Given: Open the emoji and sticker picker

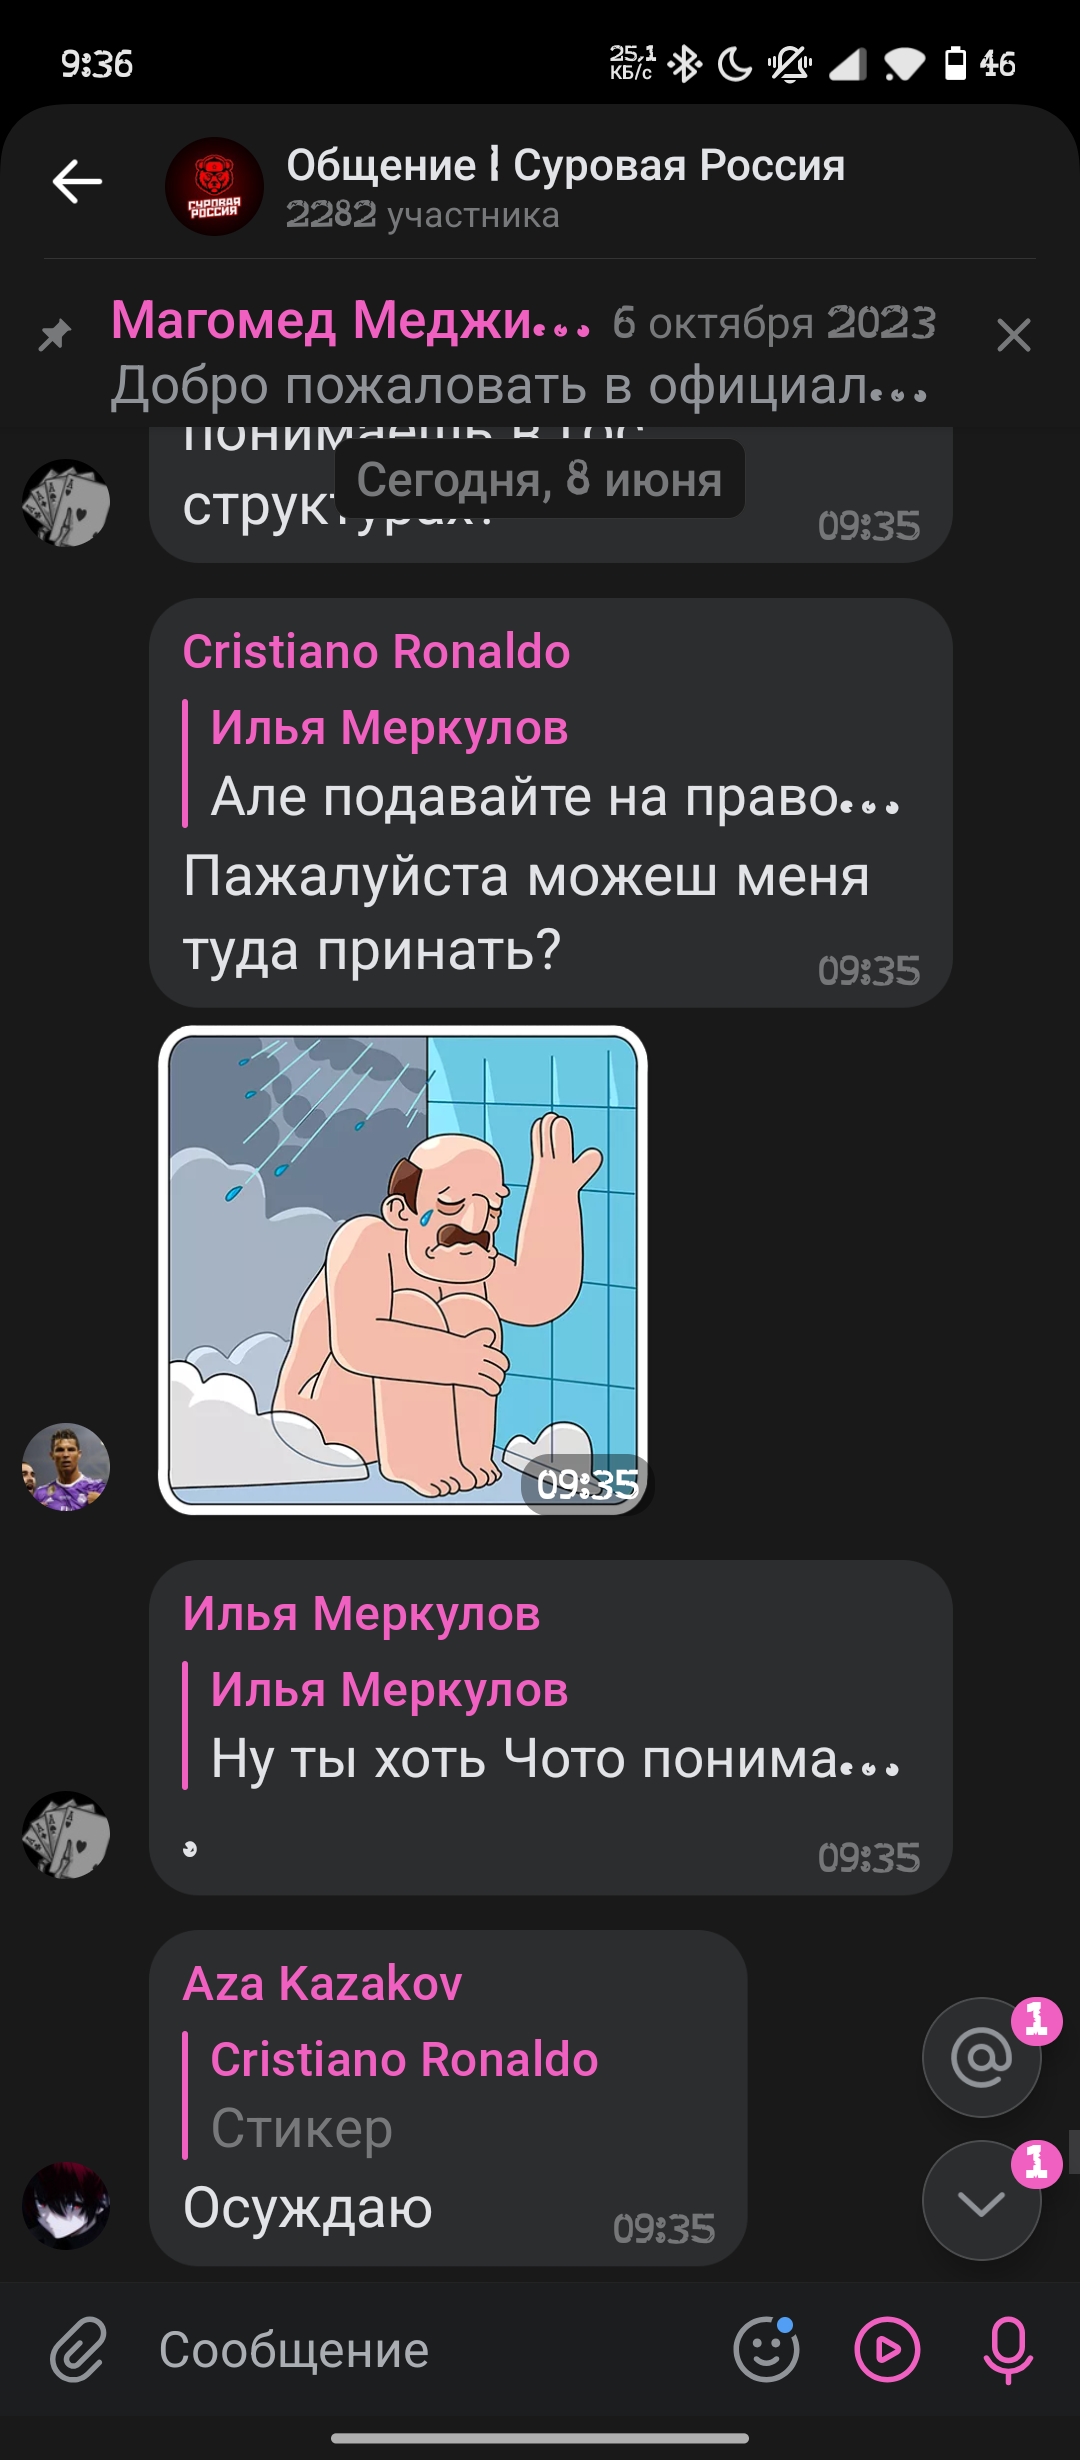Looking at the screenshot, I should pyautogui.click(x=767, y=2349).
